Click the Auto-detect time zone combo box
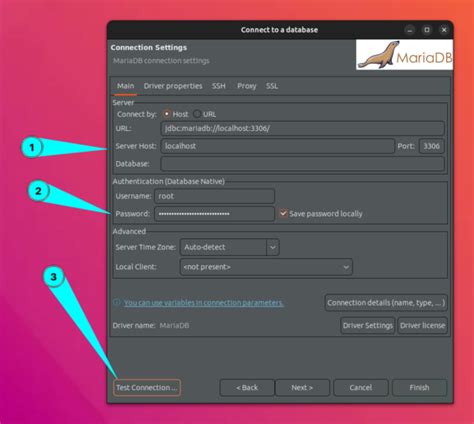This screenshot has width=474, height=424. tap(223, 247)
